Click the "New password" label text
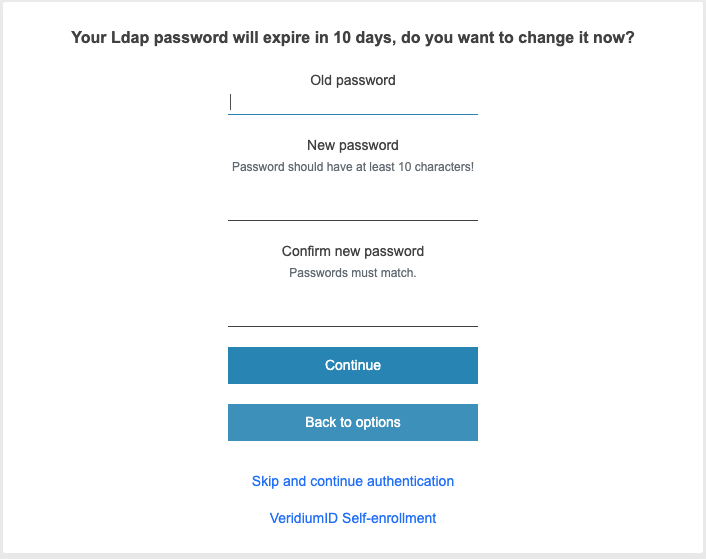This screenshot has height=559, width=706. (353, 145)
